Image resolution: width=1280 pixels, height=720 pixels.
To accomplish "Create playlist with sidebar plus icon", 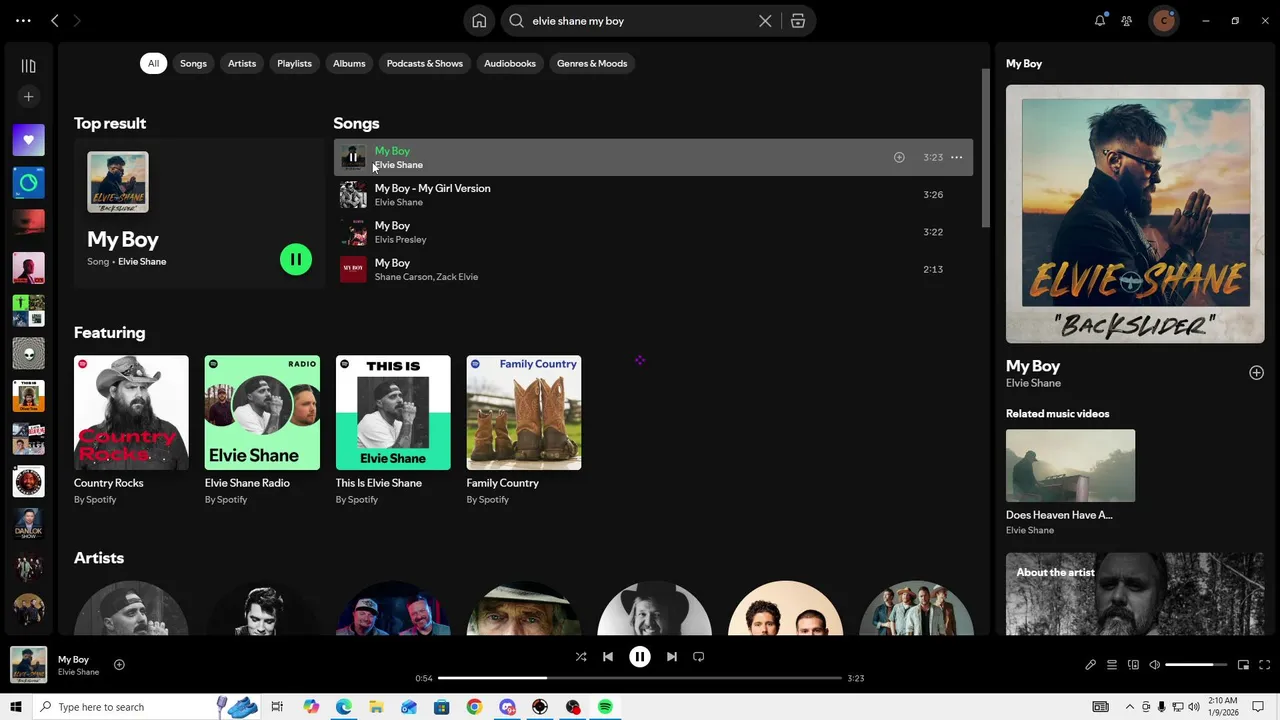I will pos(28,97).
